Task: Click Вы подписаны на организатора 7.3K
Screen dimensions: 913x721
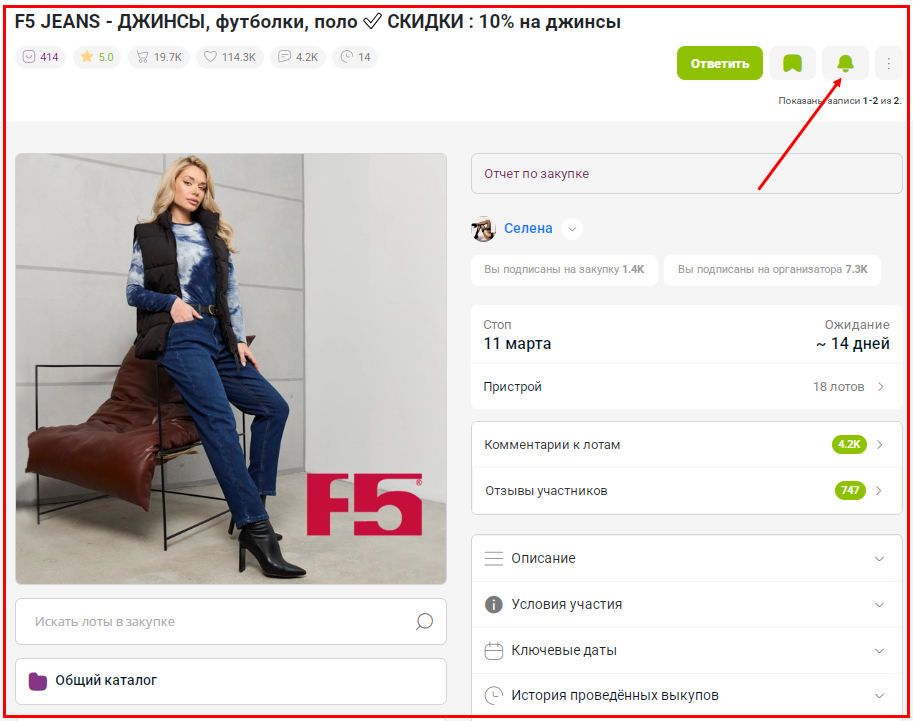Action: 772,270
